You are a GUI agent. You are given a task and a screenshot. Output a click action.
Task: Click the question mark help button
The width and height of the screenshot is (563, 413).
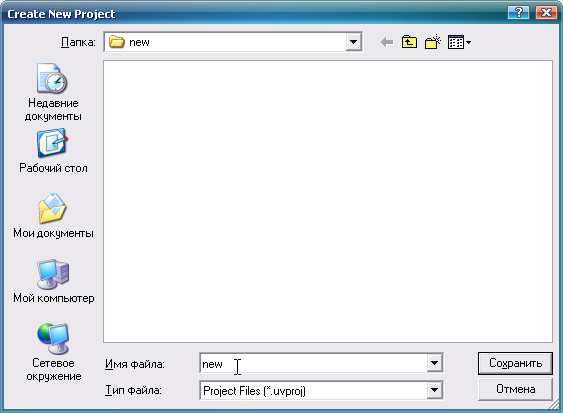coord(518,13)
